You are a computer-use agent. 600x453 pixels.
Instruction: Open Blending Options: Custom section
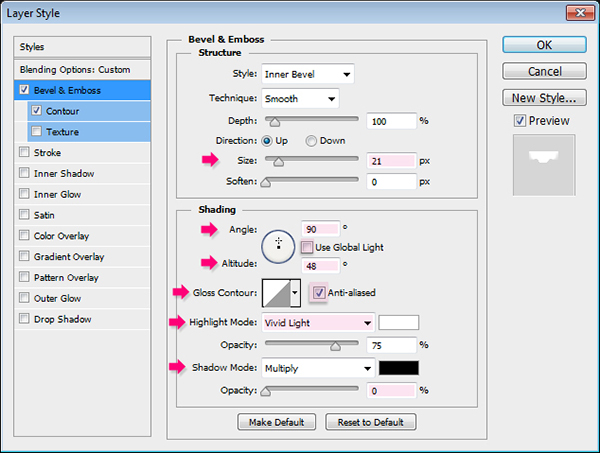(x=82, y=70)
